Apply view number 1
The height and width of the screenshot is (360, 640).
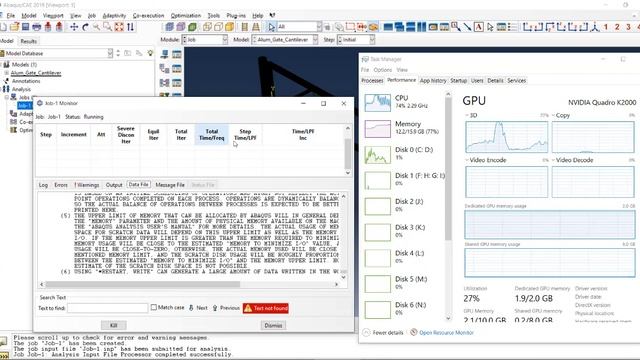pos(606,27)
